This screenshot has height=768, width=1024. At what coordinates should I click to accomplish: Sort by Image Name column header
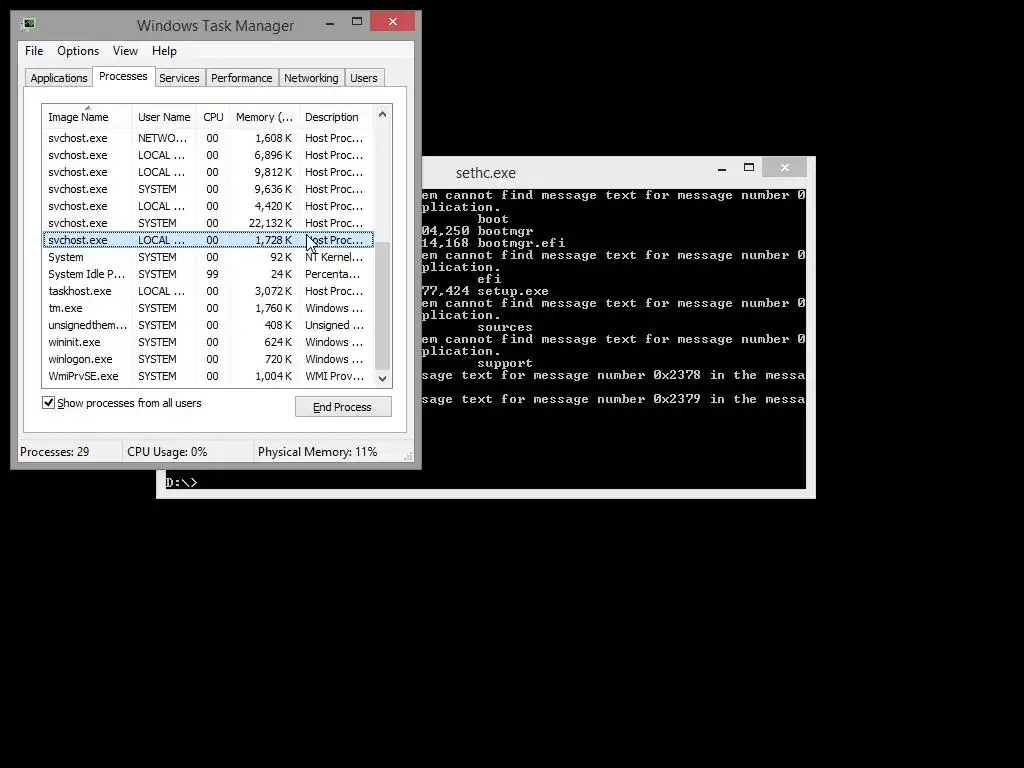(87, 117)
